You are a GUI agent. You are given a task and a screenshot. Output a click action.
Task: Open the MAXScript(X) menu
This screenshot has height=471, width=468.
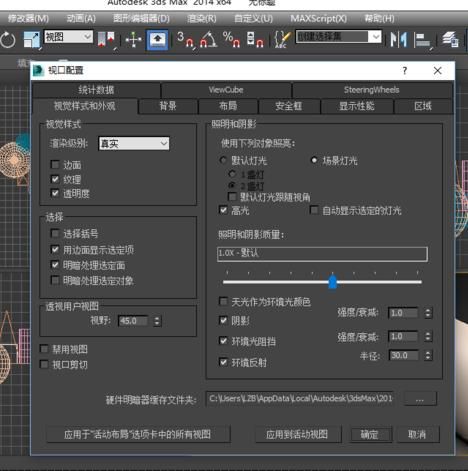[318, 18]
